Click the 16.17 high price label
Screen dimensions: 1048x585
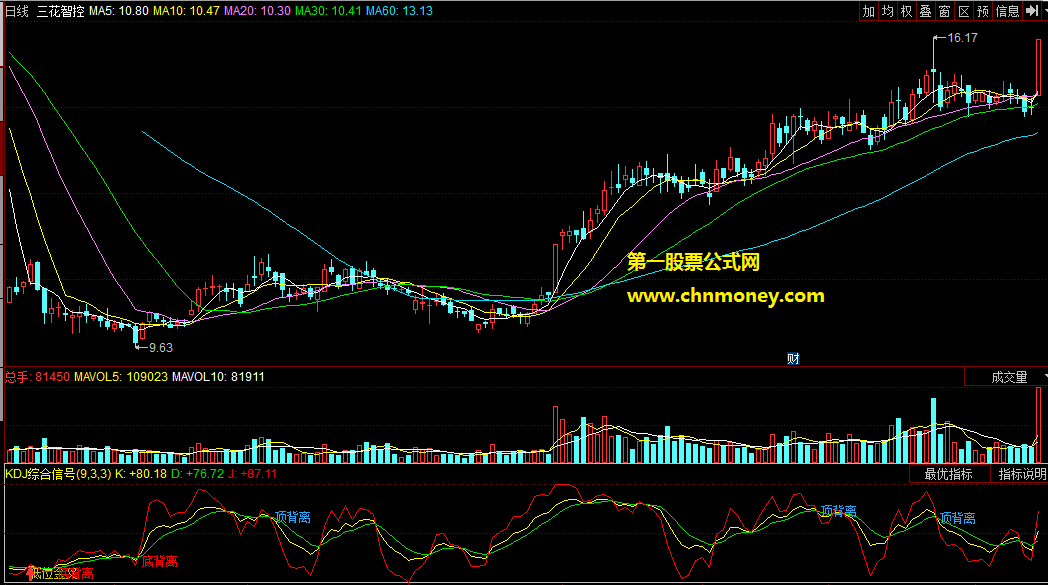(962, 38)
